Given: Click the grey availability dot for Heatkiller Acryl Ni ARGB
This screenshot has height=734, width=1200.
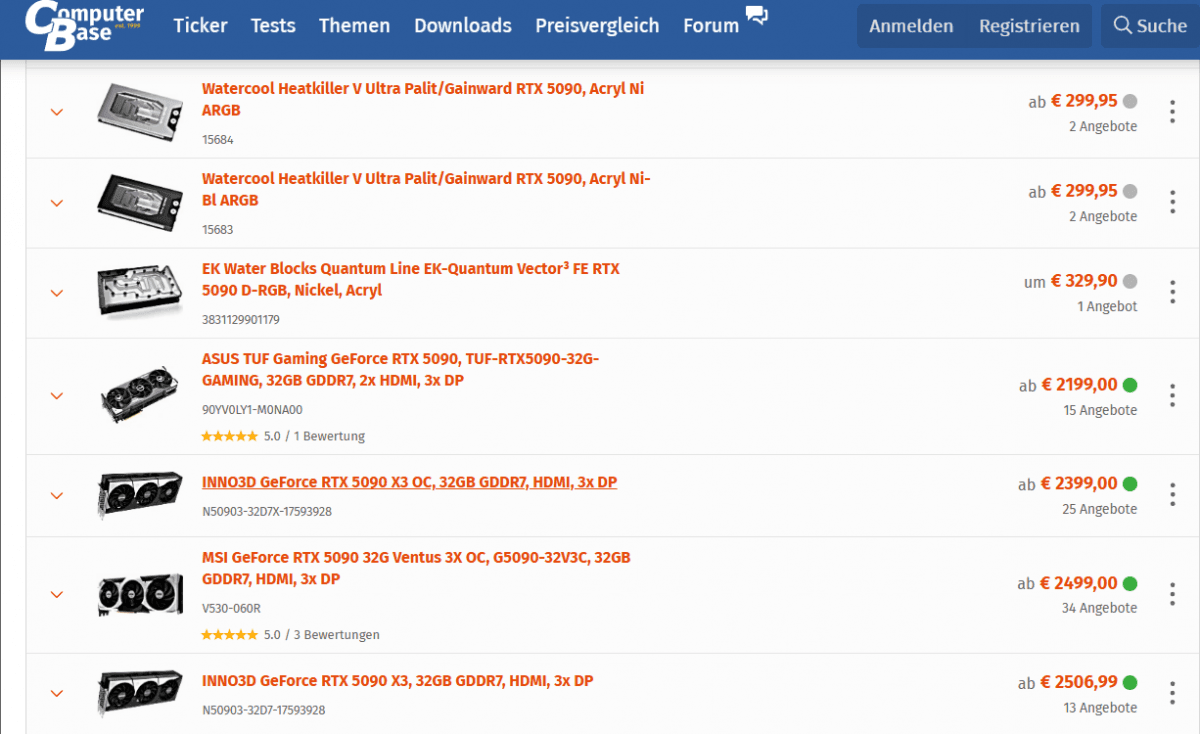Looking at the screenshot, I should click(1130, 101).
